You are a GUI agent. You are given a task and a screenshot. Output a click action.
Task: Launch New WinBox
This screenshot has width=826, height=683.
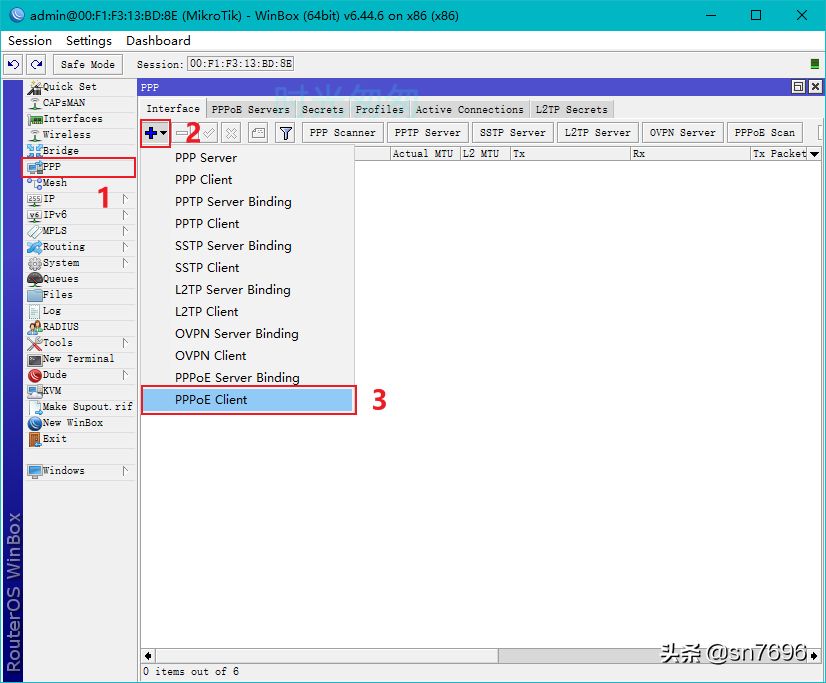(80, 423)
